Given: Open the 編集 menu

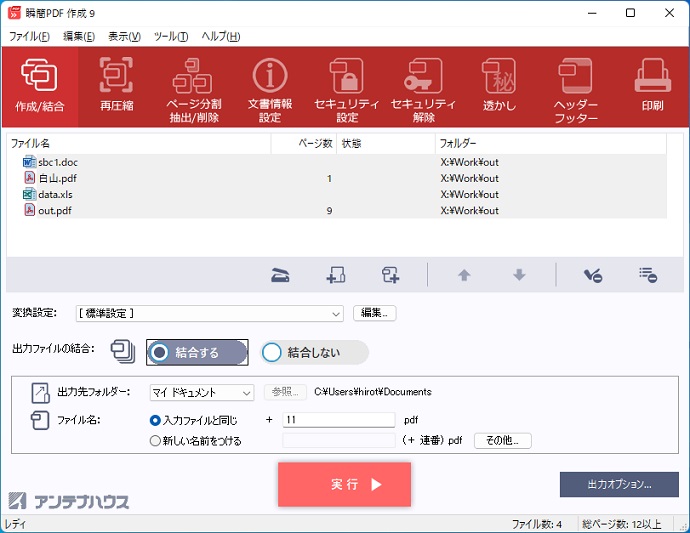Looking at the screenshot, I should [x=79, y=37].
